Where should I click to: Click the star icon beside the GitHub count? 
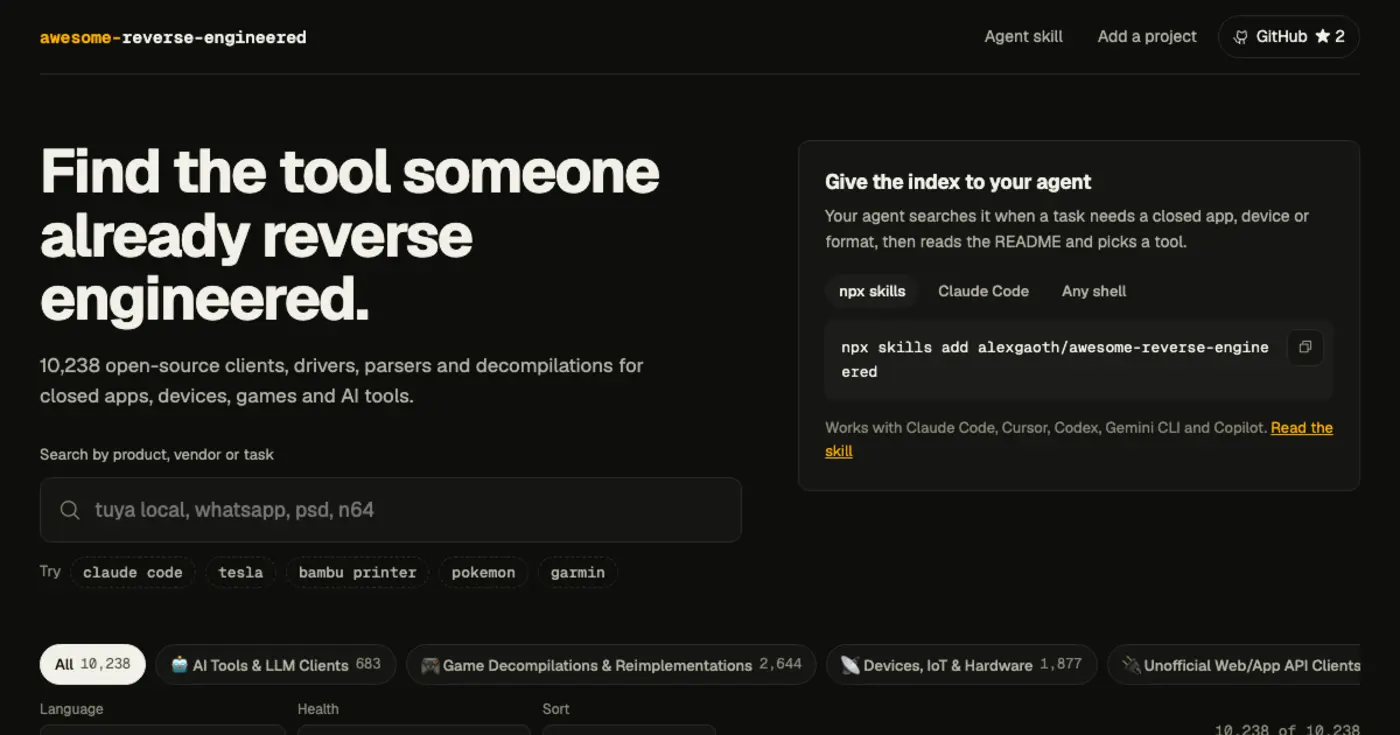coord(1322,37)
